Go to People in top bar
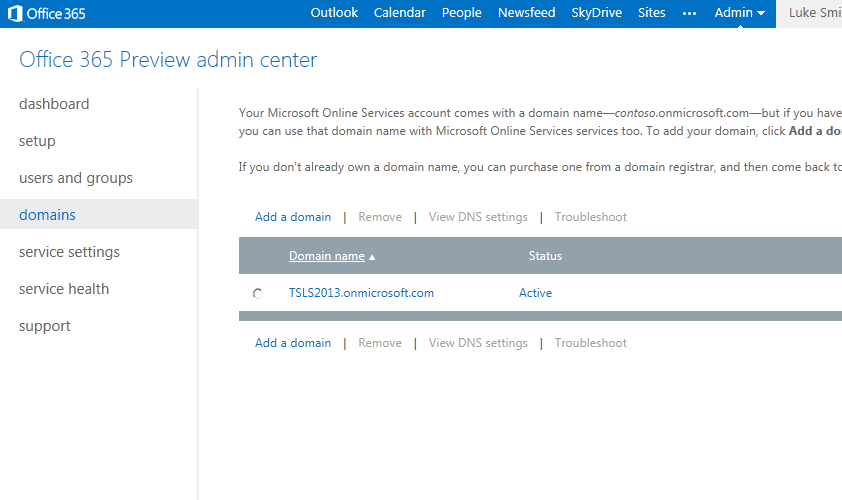 click(462, 13)
